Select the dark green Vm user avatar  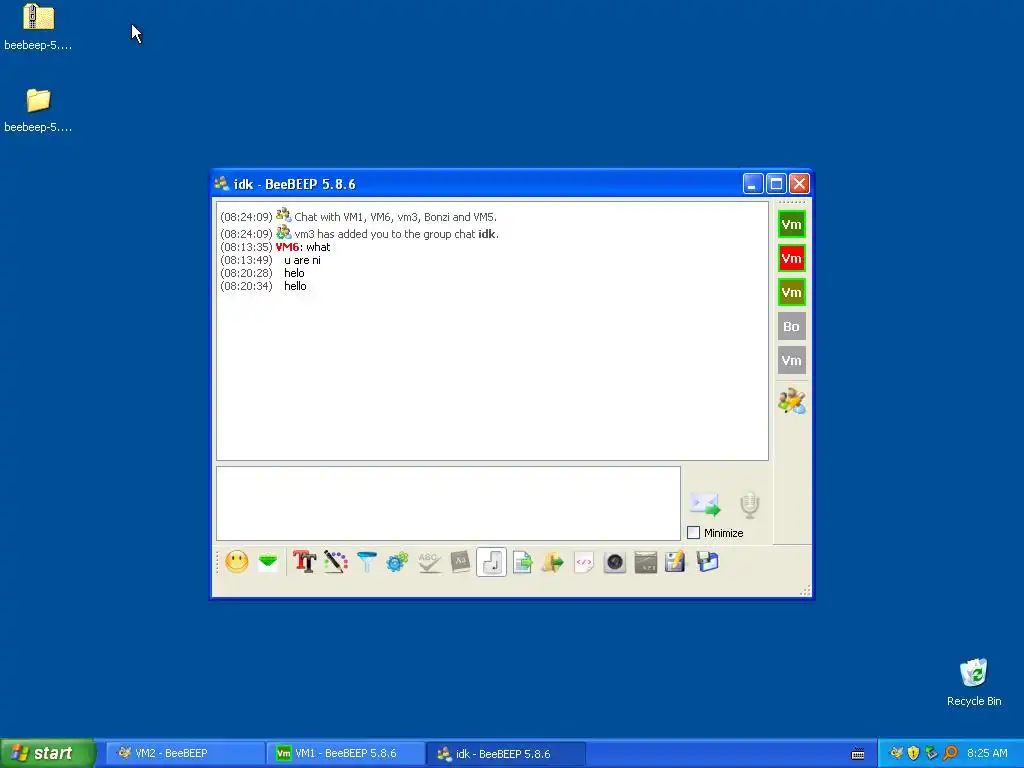pos(792,225)
